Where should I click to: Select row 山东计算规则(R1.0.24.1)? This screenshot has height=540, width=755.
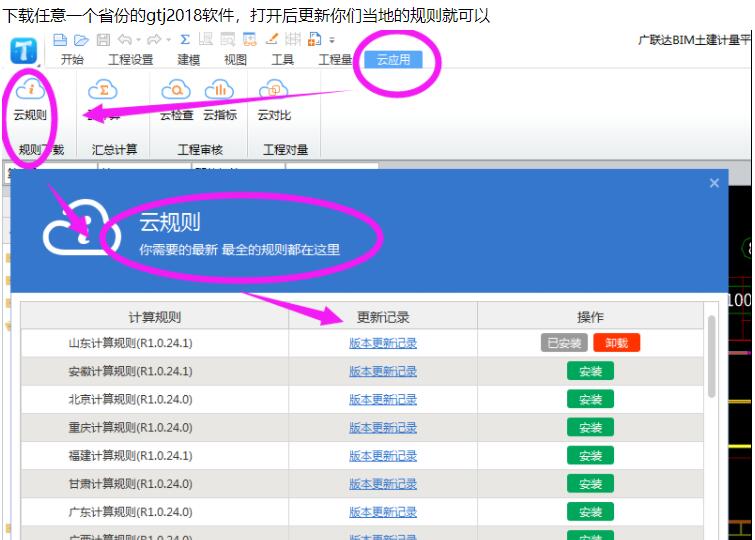coord(362,343)
